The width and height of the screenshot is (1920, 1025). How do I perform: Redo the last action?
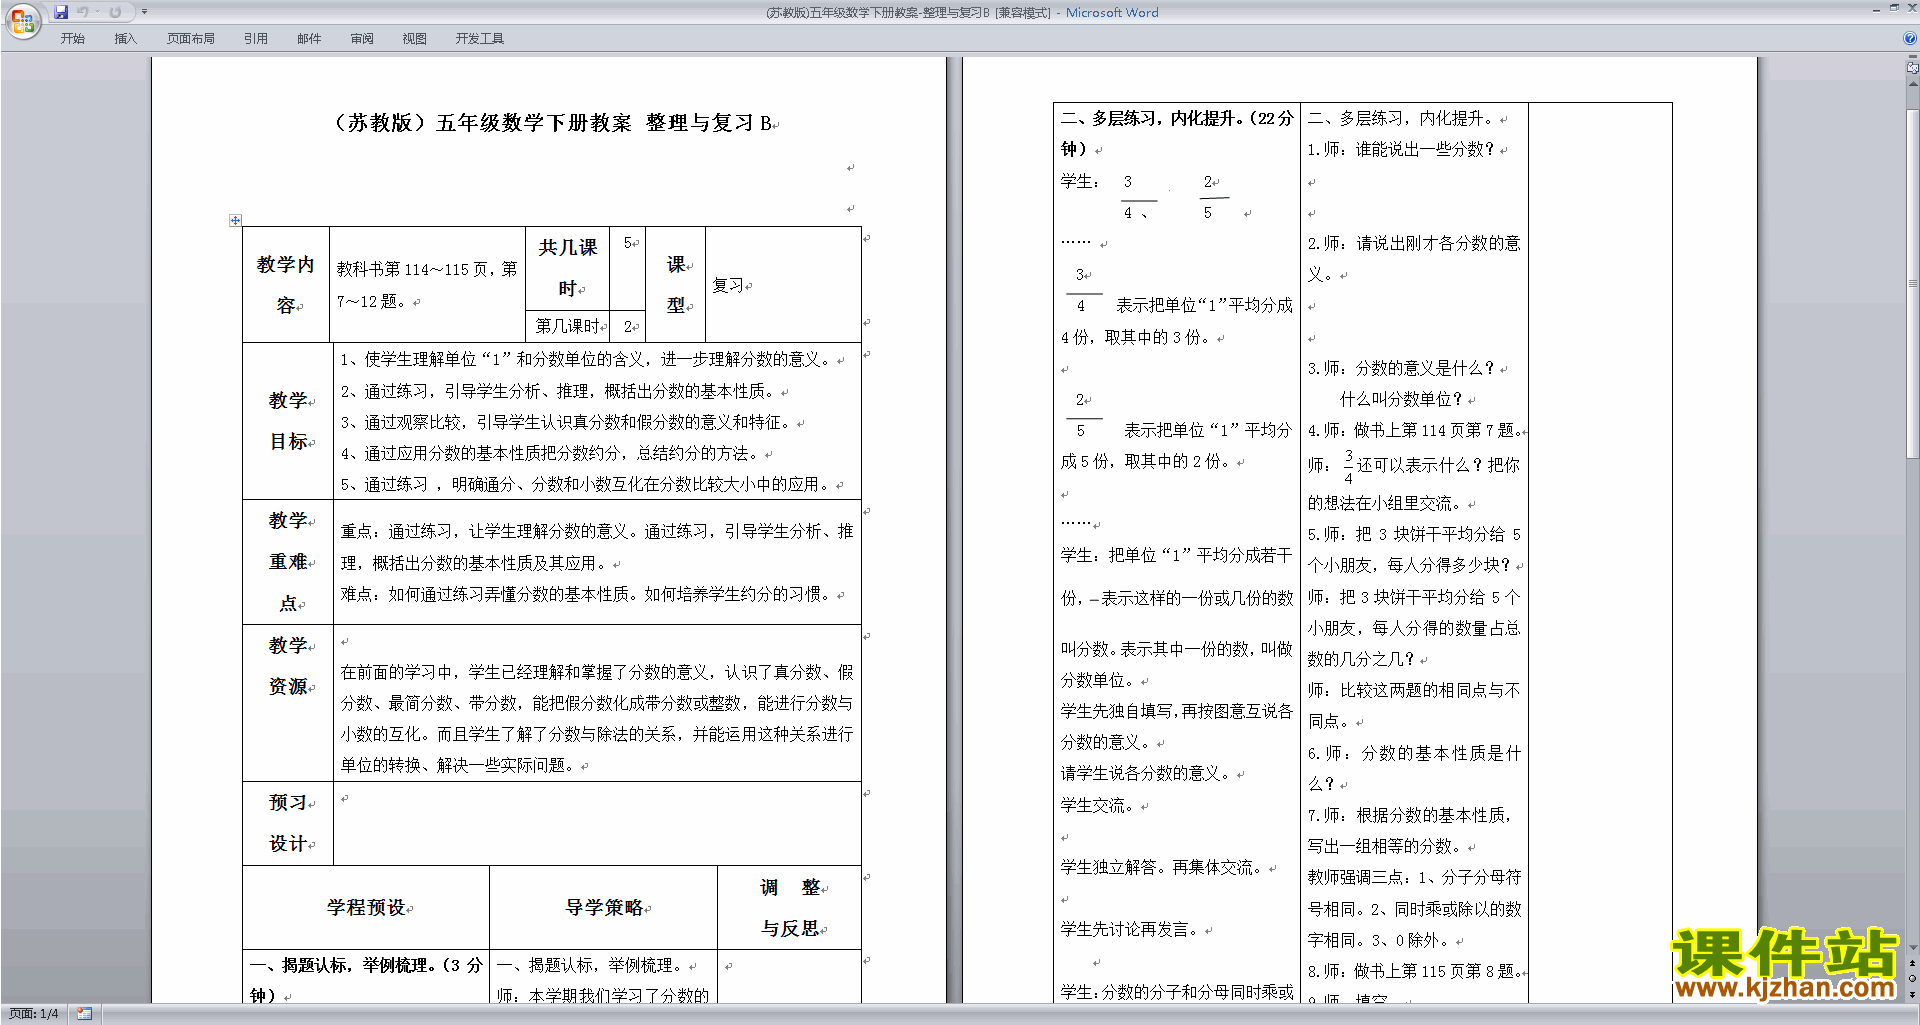(x=115, y=12)
